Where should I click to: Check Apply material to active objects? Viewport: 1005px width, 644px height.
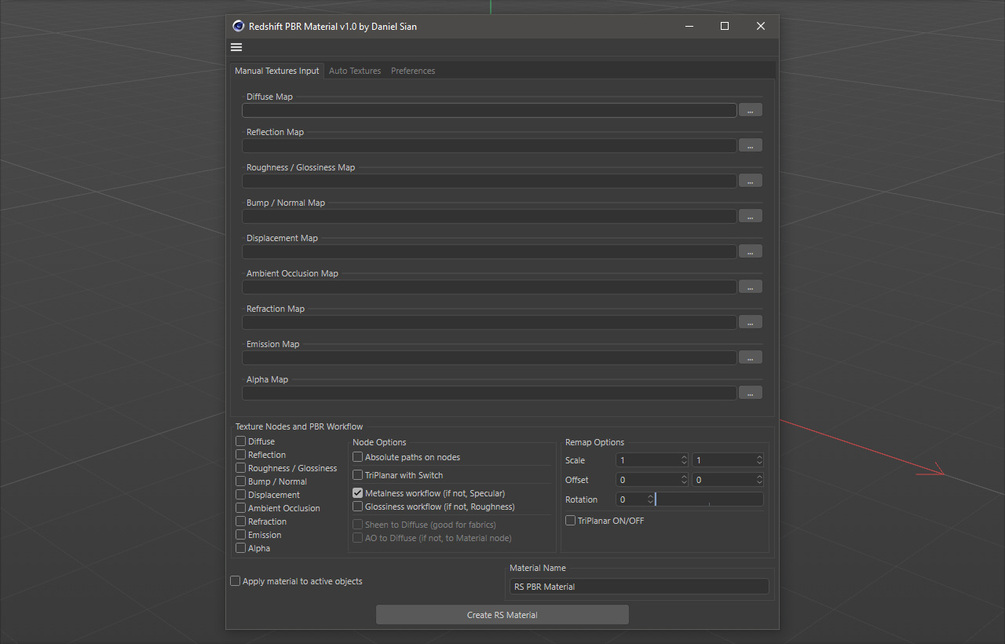(235, 581)
